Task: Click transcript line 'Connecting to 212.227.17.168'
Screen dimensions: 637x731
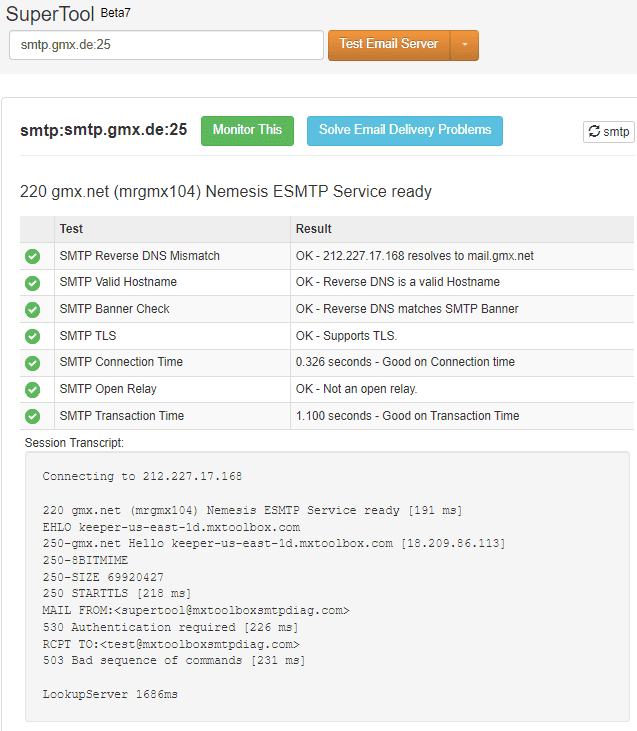Action: coord(142,476)
